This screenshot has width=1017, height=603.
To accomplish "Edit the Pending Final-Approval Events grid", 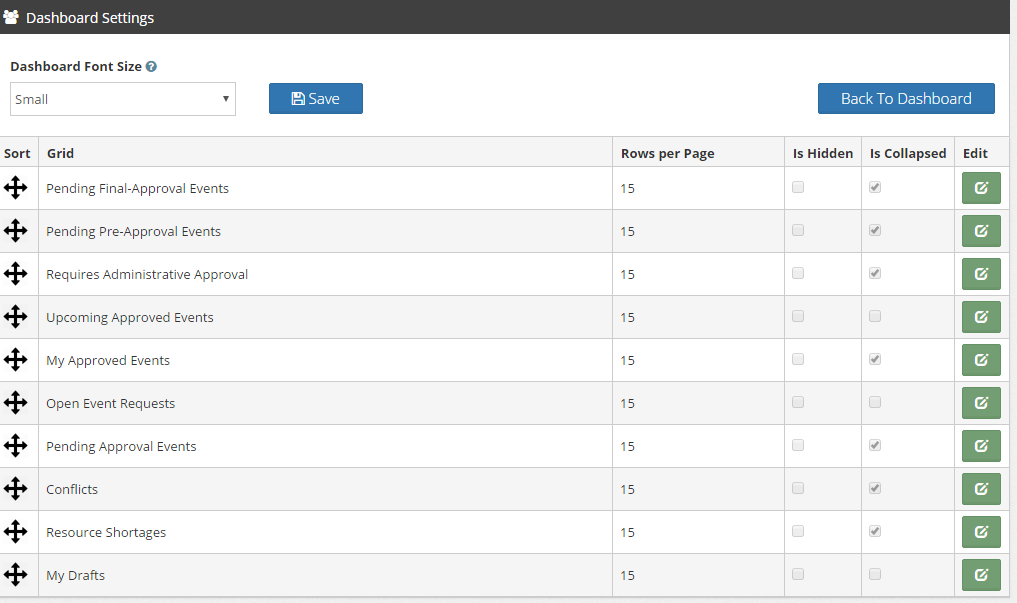I will pos(981,188).
